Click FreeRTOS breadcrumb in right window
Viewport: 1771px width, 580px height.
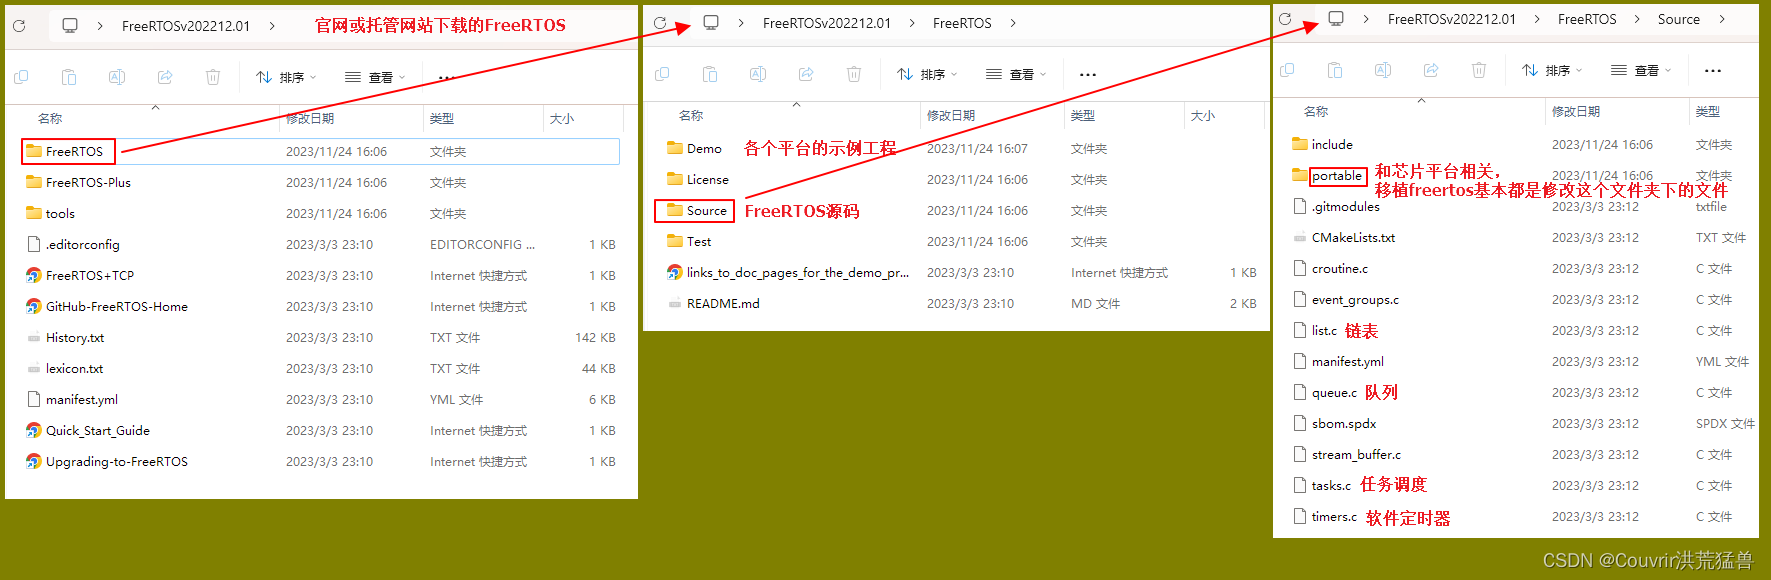point(1587,19)
